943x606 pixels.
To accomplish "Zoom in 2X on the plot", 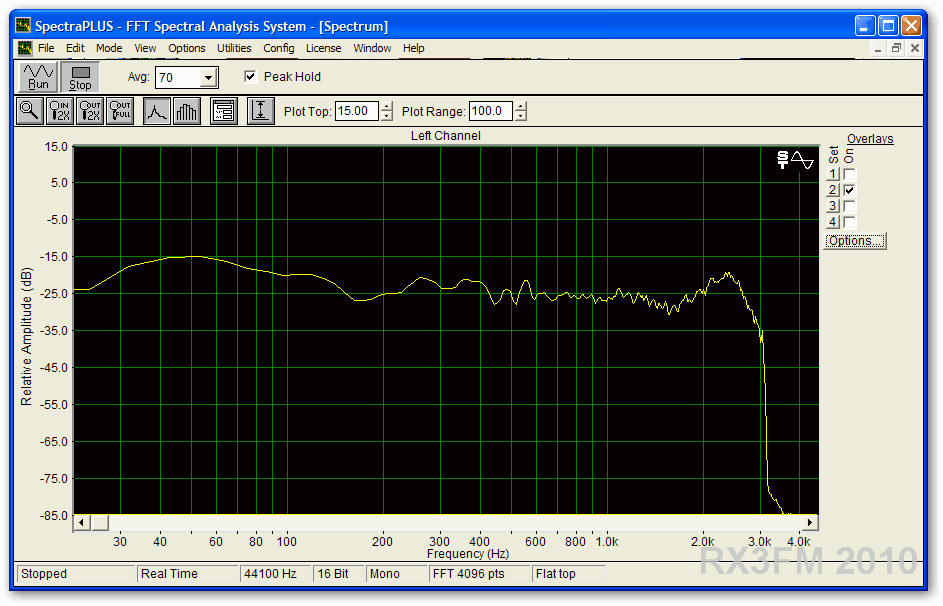I will click(60, 111).
